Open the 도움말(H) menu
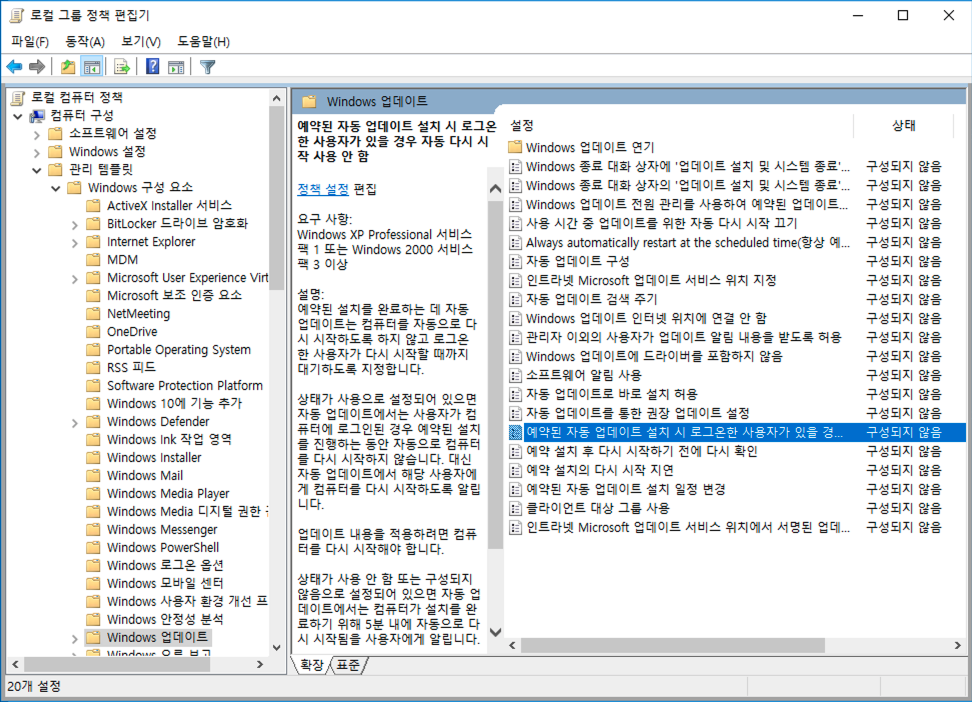This screenshot has height=702, width=972. click(x=203, y=42)
